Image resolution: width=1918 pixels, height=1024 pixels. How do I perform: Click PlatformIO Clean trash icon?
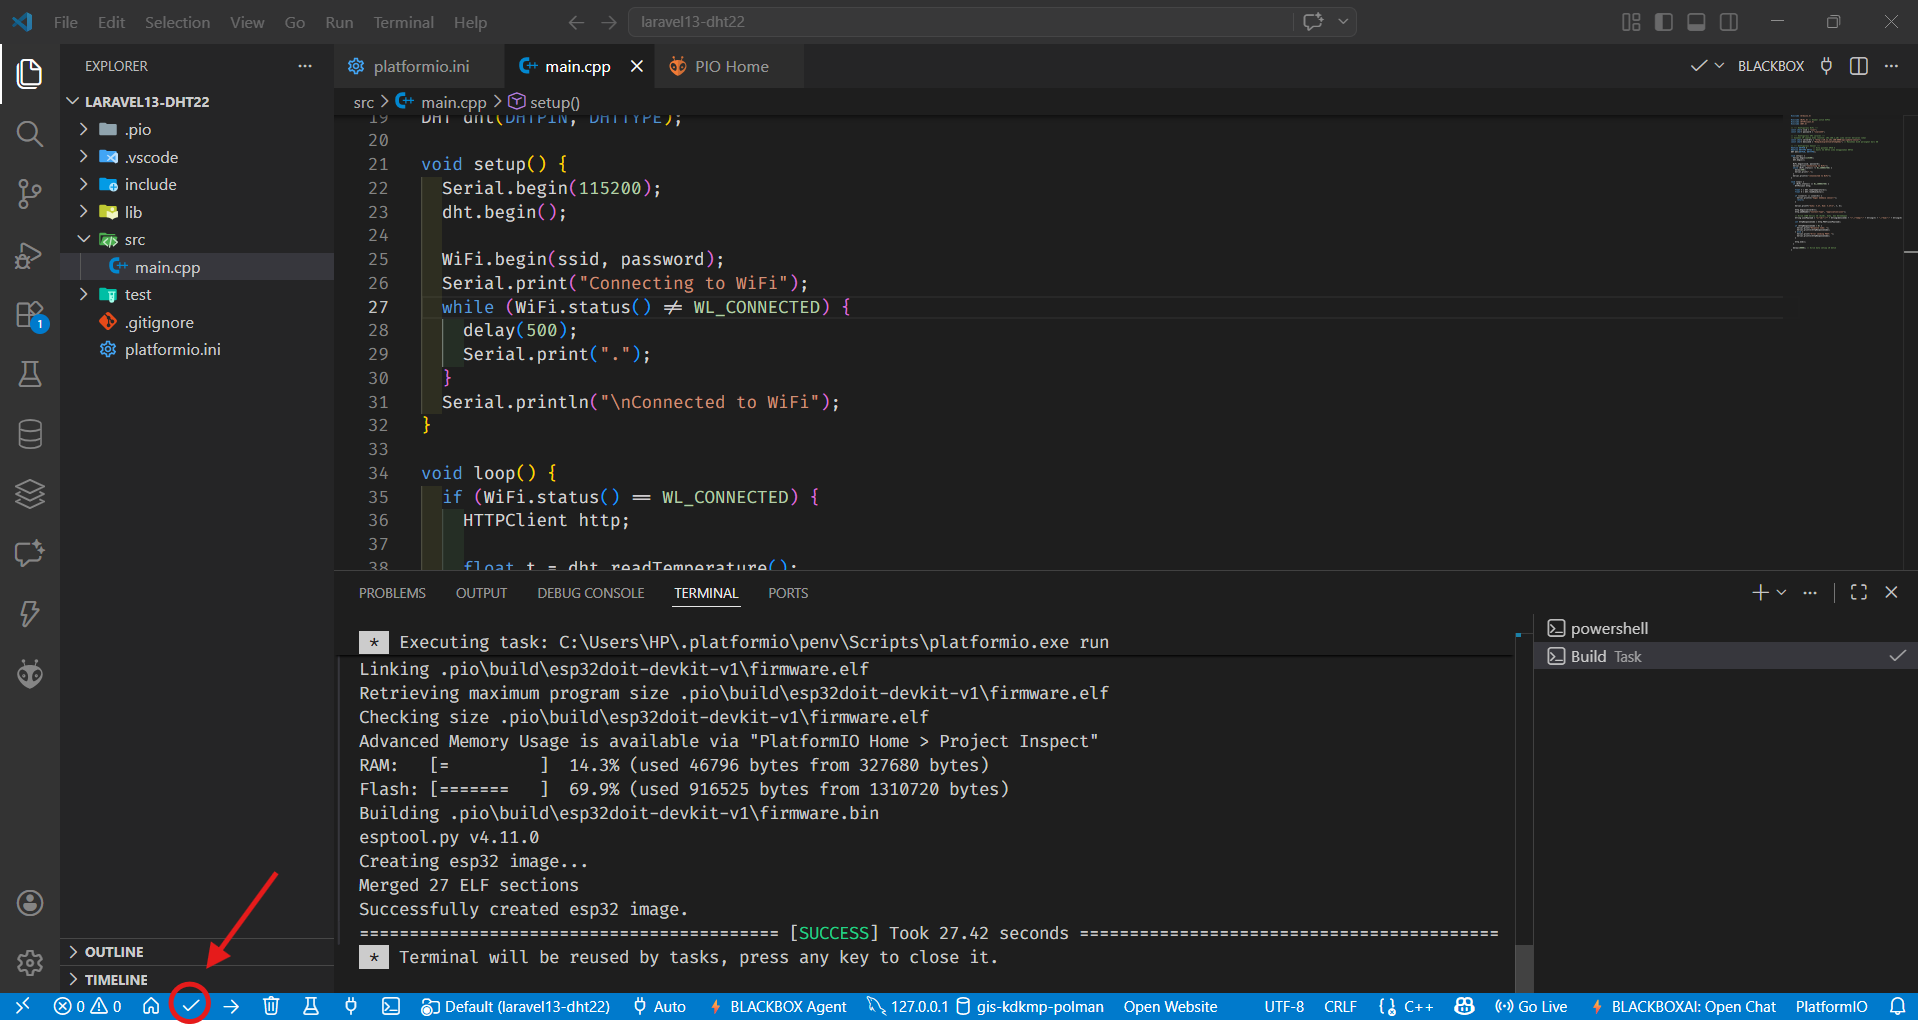point(271,1006)
